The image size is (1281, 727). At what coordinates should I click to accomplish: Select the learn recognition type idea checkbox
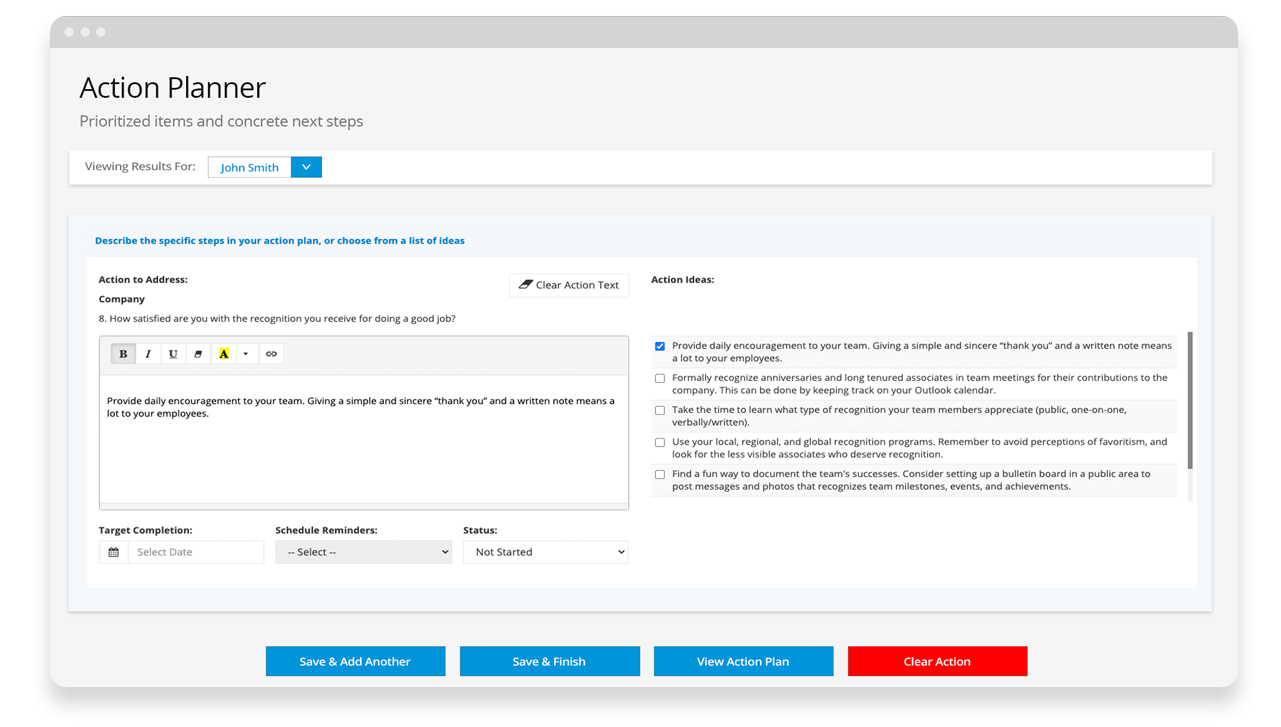[x=660, y=410]
